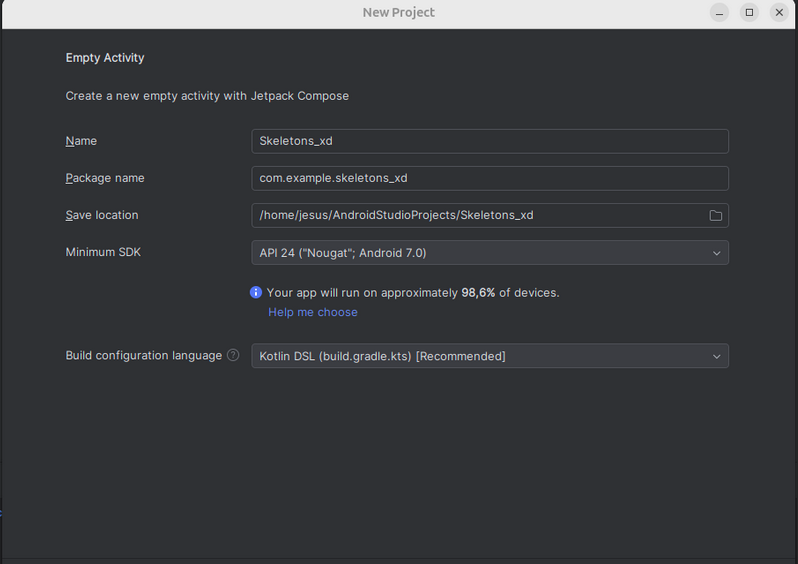Click the blue info icon near device percentage

click(x=256, y=292)
